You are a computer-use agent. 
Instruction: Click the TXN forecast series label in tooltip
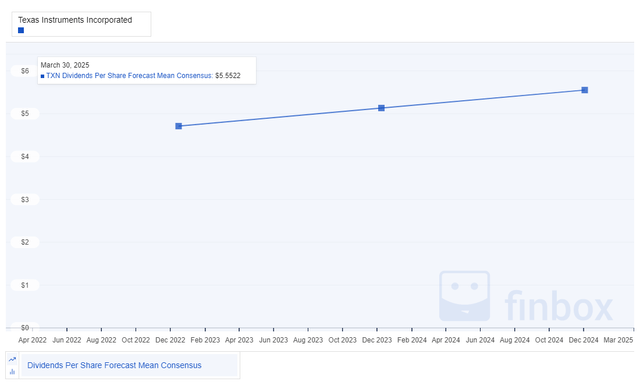129,76
